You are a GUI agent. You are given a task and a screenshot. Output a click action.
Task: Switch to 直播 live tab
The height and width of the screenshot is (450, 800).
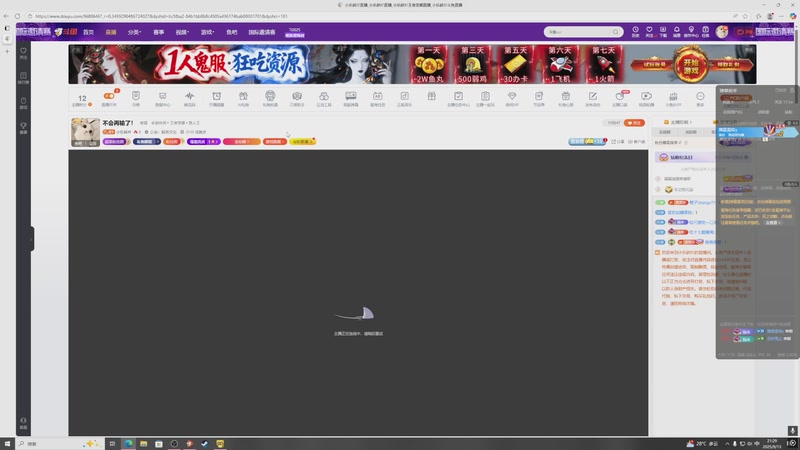[111, 32]
